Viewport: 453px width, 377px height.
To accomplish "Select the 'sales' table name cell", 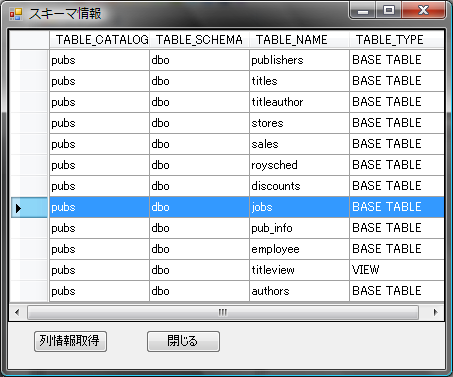I will pyautogui.click(x=299, y=144).
